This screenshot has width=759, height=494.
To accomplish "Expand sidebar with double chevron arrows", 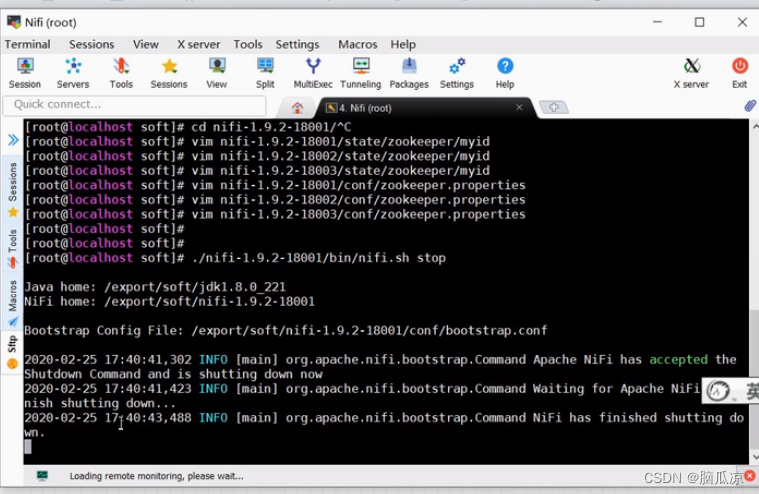I will pyautogui.click(x=13, y=140).
